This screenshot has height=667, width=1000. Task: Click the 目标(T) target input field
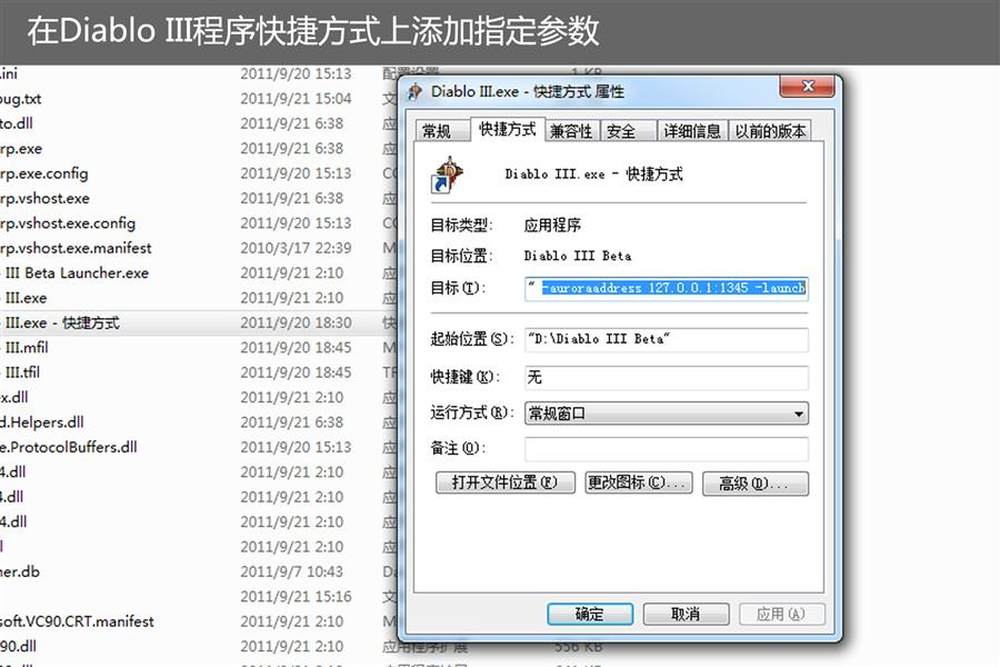tap(666, 288)
